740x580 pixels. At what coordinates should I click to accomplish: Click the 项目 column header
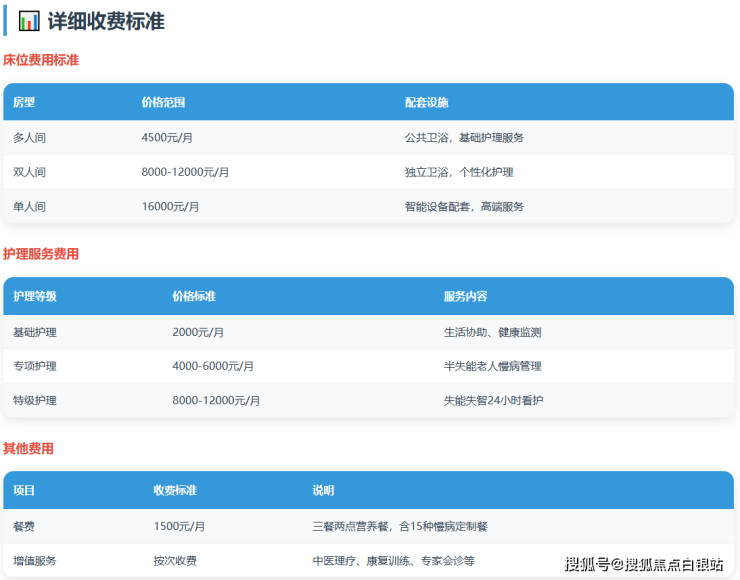[24, 490]
